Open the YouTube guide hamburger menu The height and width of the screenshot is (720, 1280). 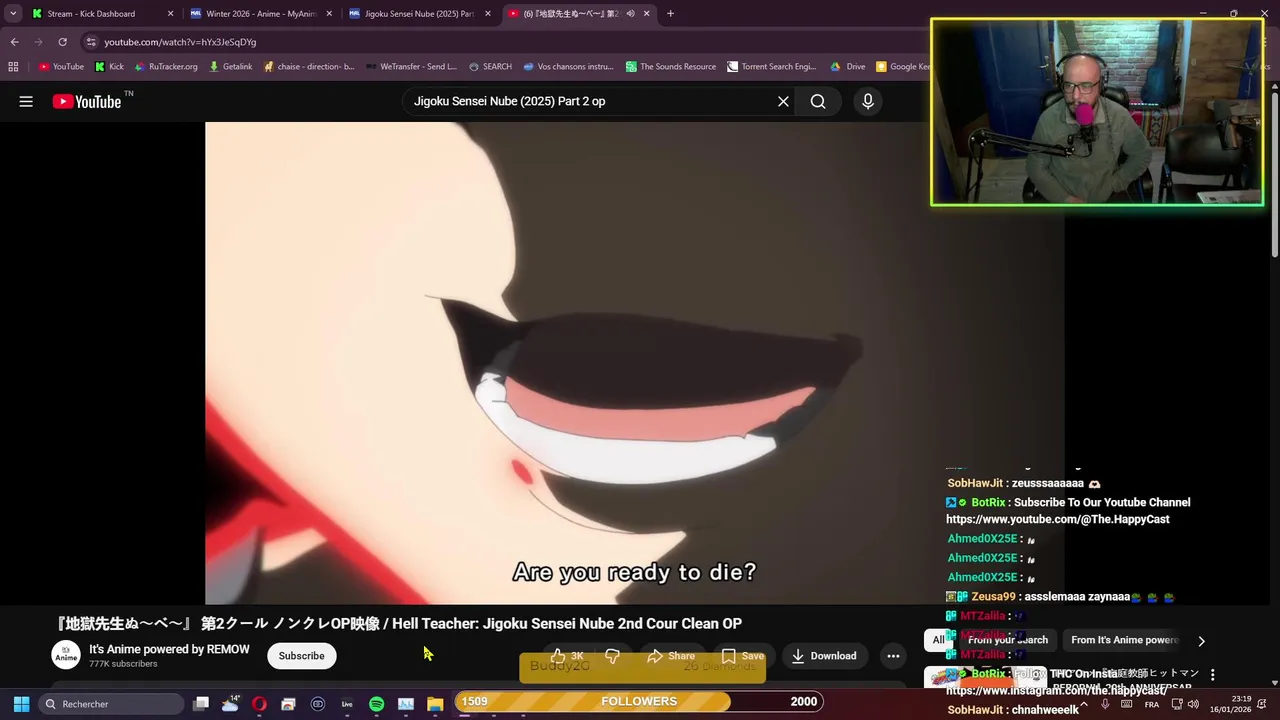(26, 101)
